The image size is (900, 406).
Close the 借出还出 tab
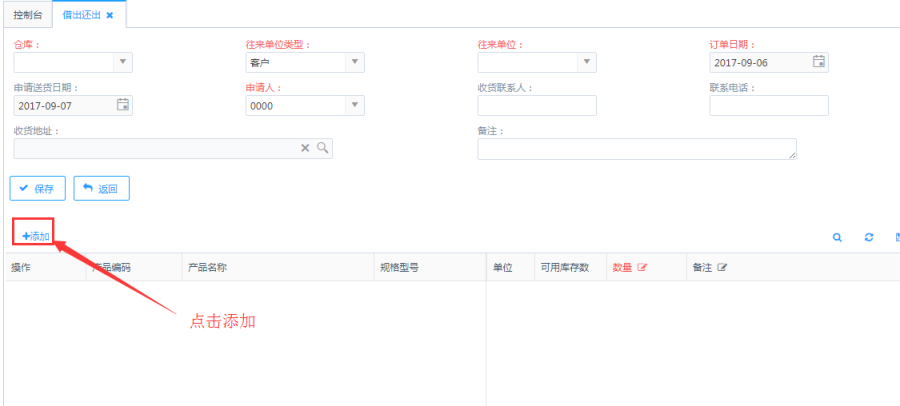click(x=110, y=16)
